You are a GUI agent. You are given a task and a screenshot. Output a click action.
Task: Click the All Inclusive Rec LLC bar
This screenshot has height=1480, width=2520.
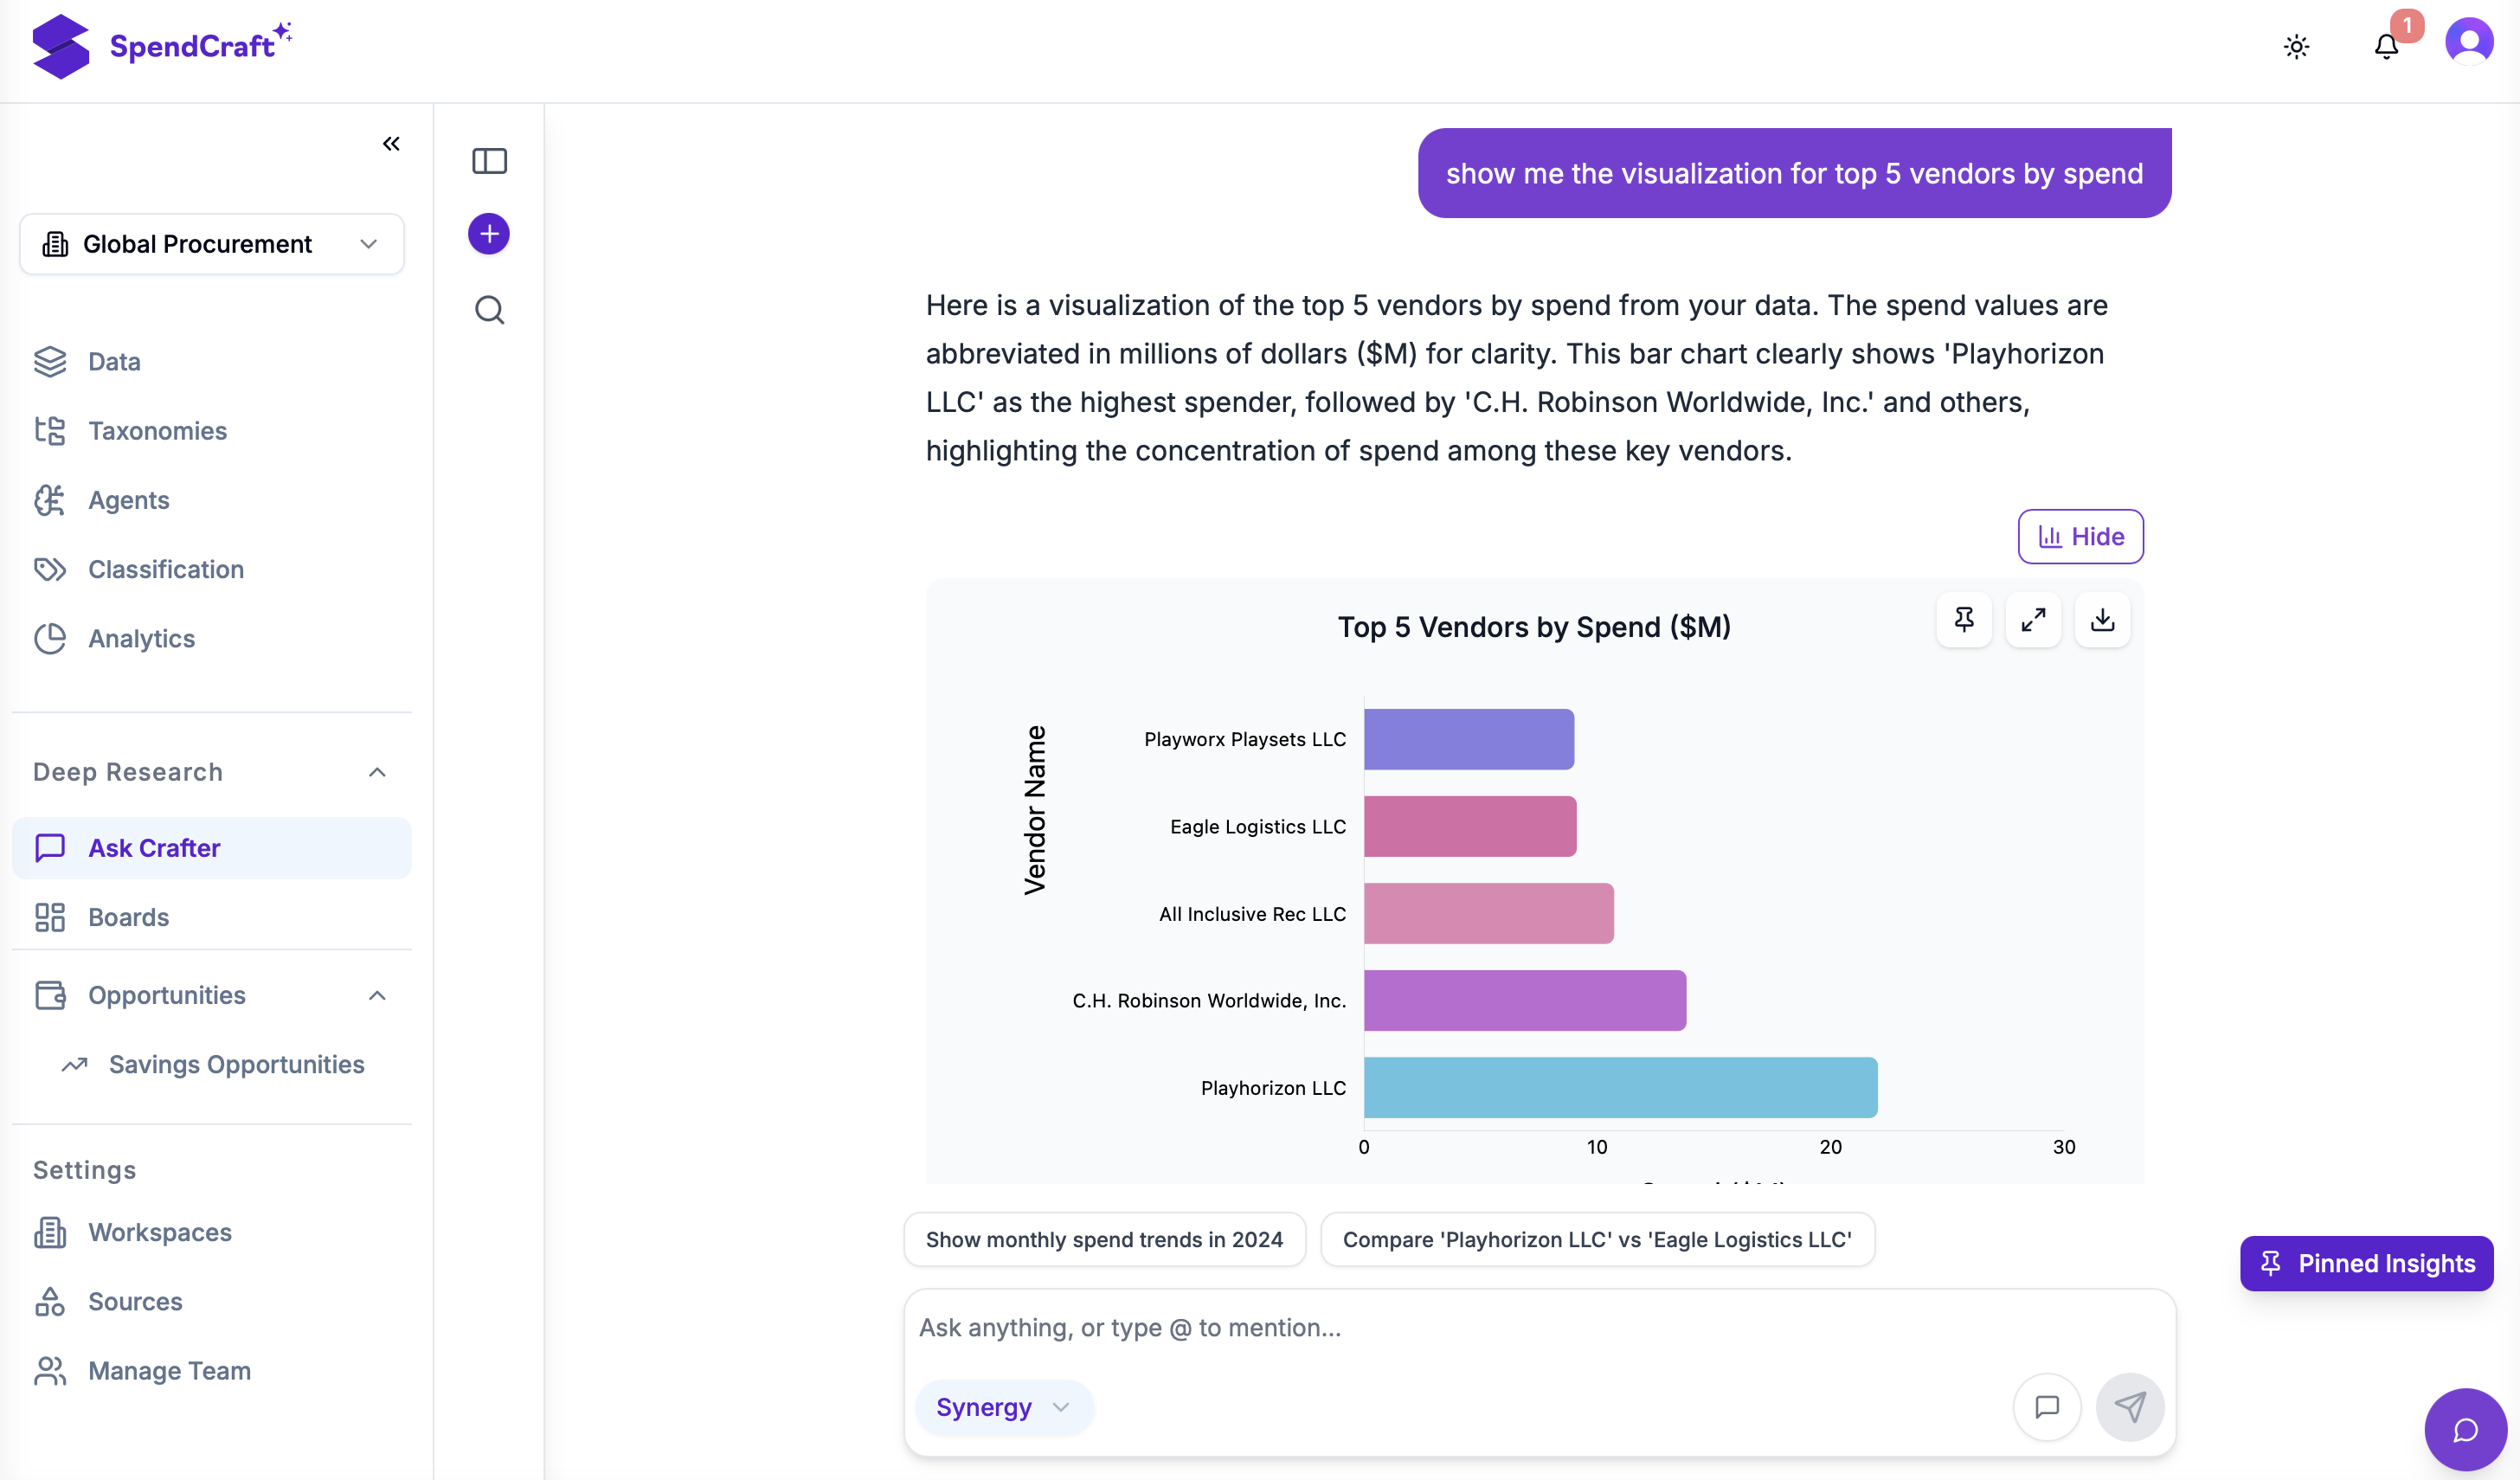[x=1489, y=913]
